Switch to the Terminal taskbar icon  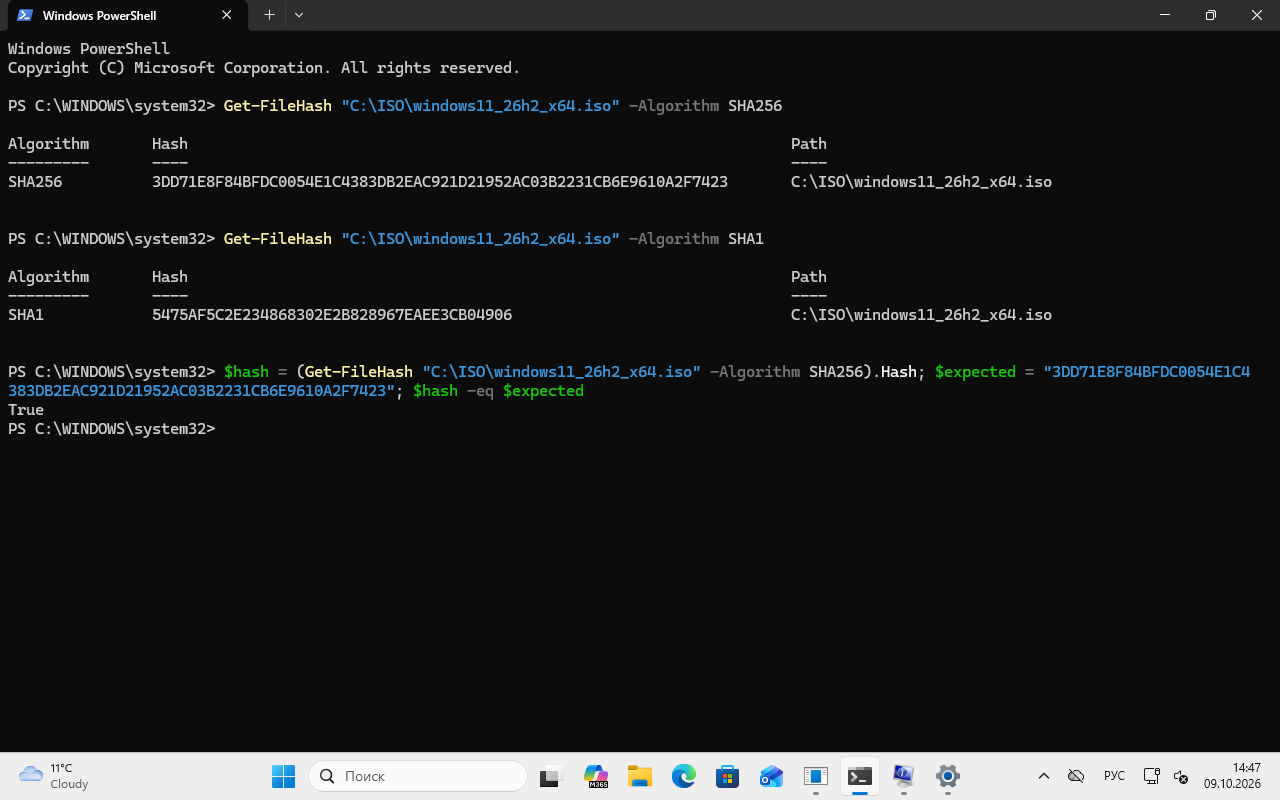[x=859, y=776]
